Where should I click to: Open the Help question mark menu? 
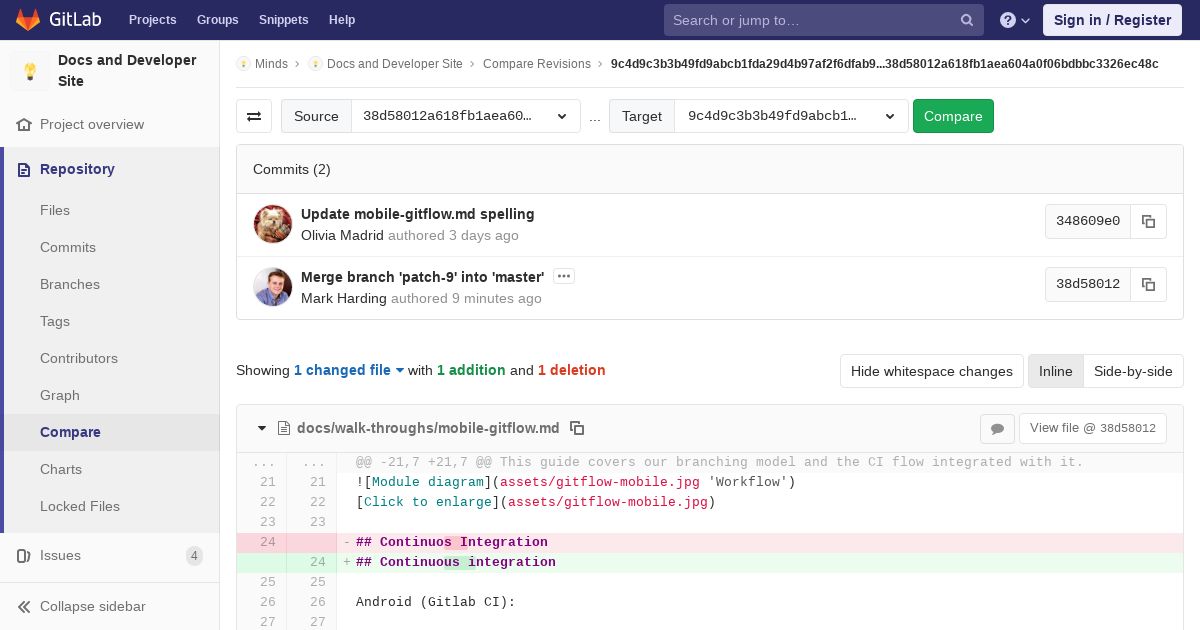coord(1014,20)
